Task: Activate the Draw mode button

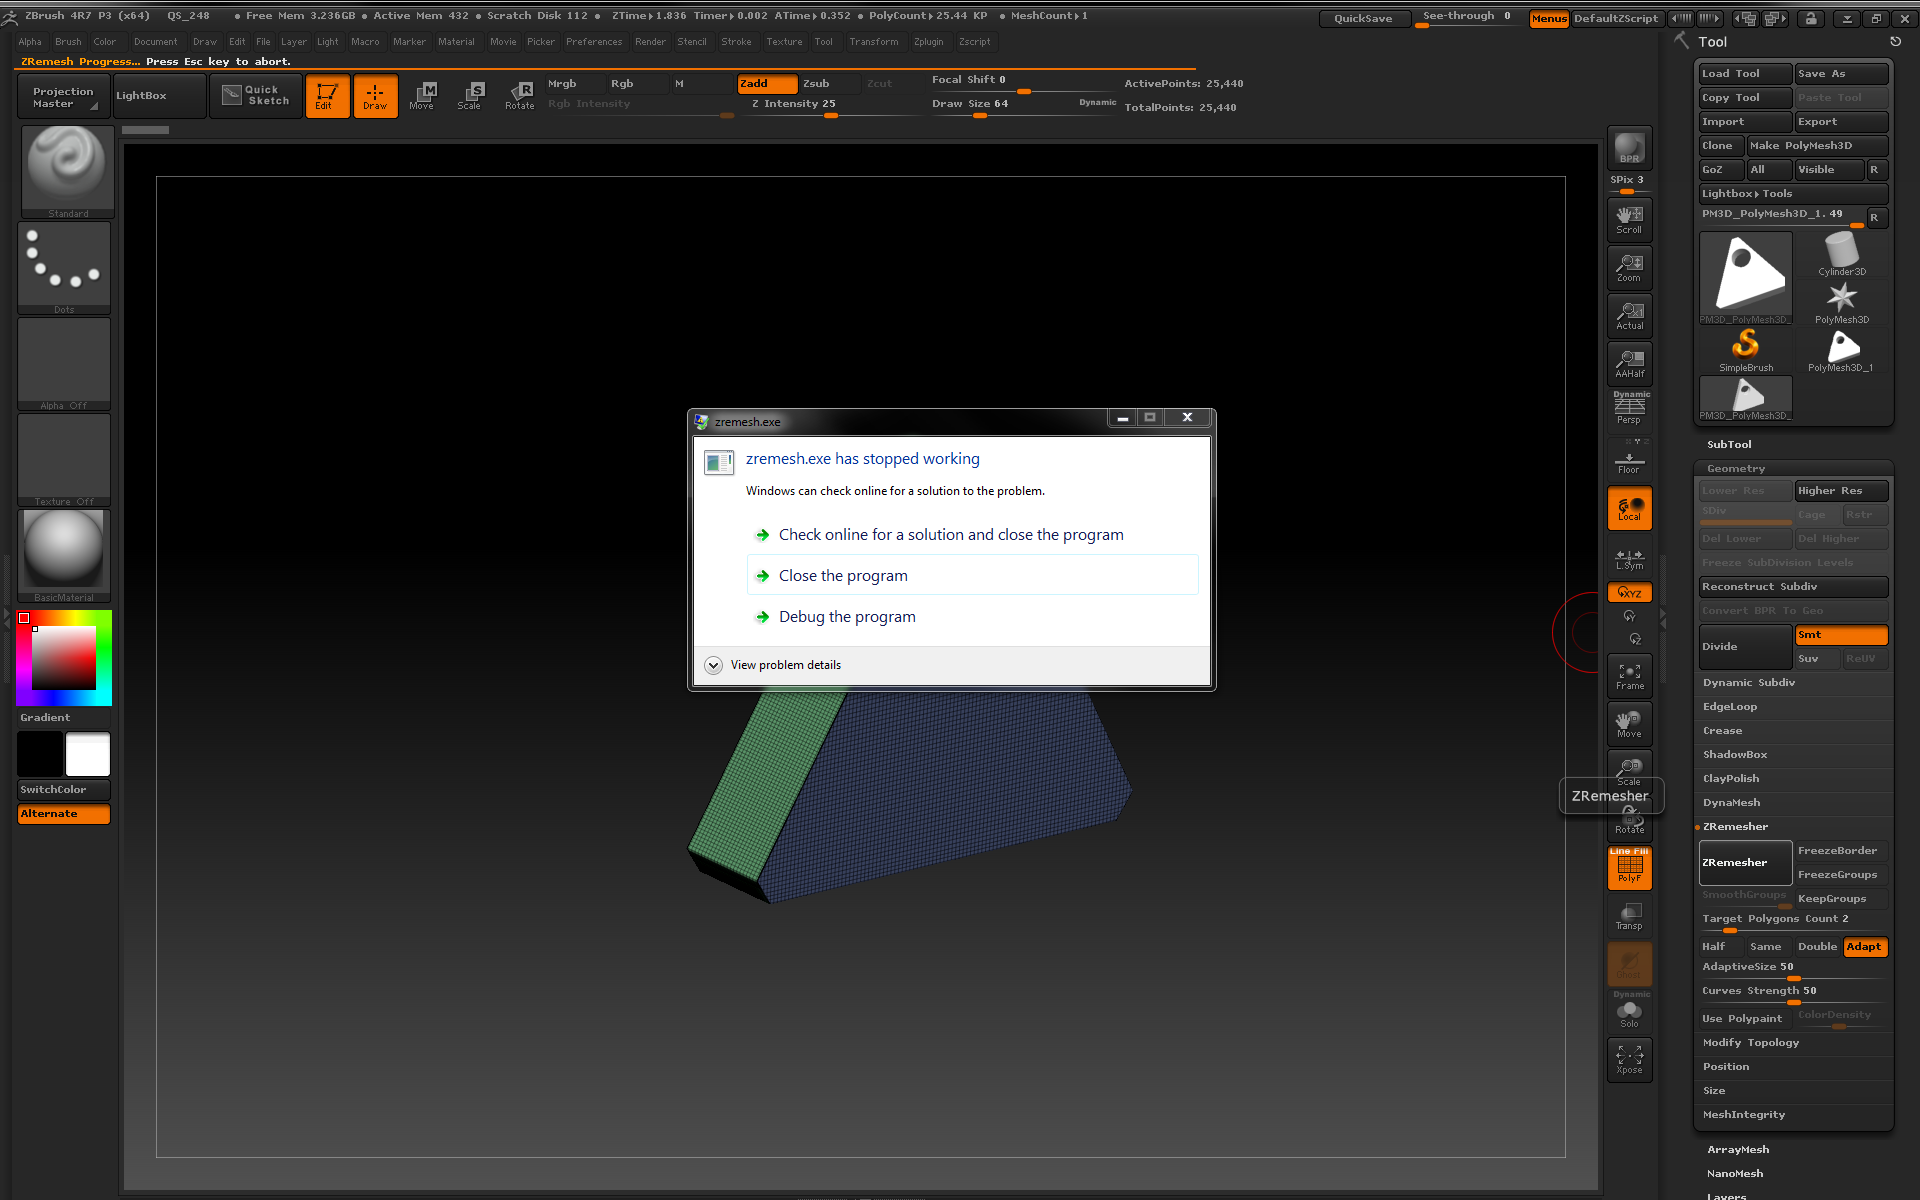Action: 375,96
